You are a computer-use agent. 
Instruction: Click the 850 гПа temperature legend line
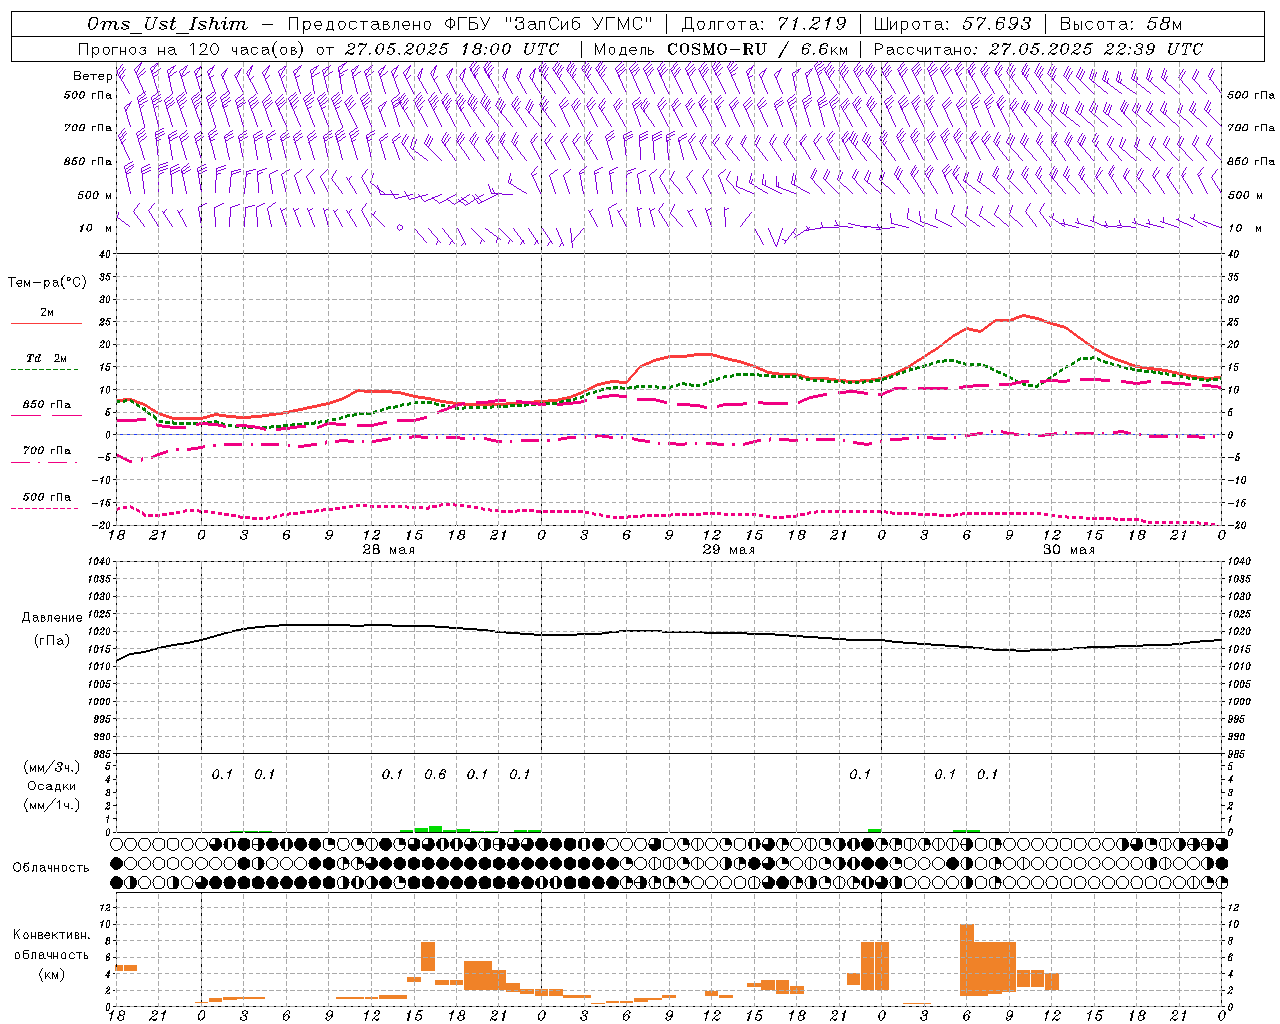click(x=46, y=414)
